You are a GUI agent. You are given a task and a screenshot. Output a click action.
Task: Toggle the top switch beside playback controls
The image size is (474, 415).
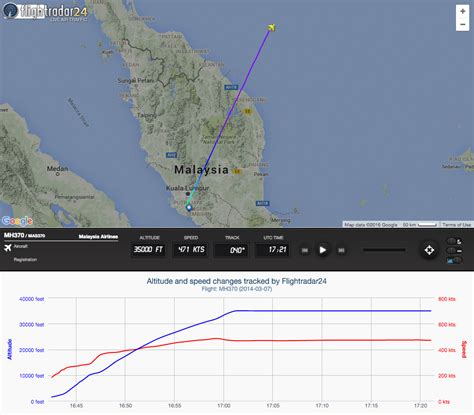[x=454, y=241]
